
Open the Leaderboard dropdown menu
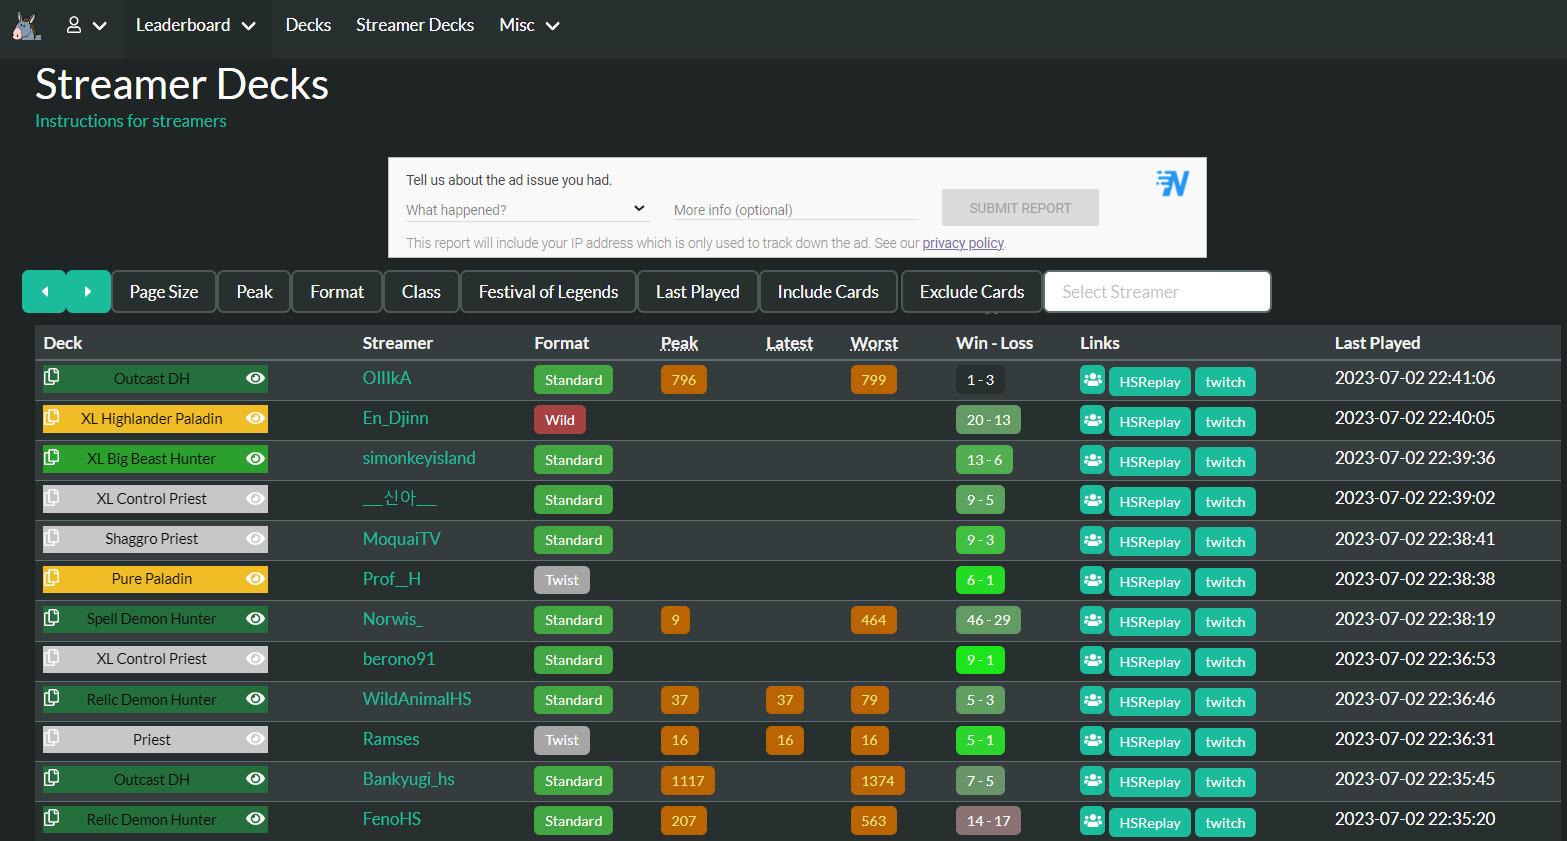point(196,26)
